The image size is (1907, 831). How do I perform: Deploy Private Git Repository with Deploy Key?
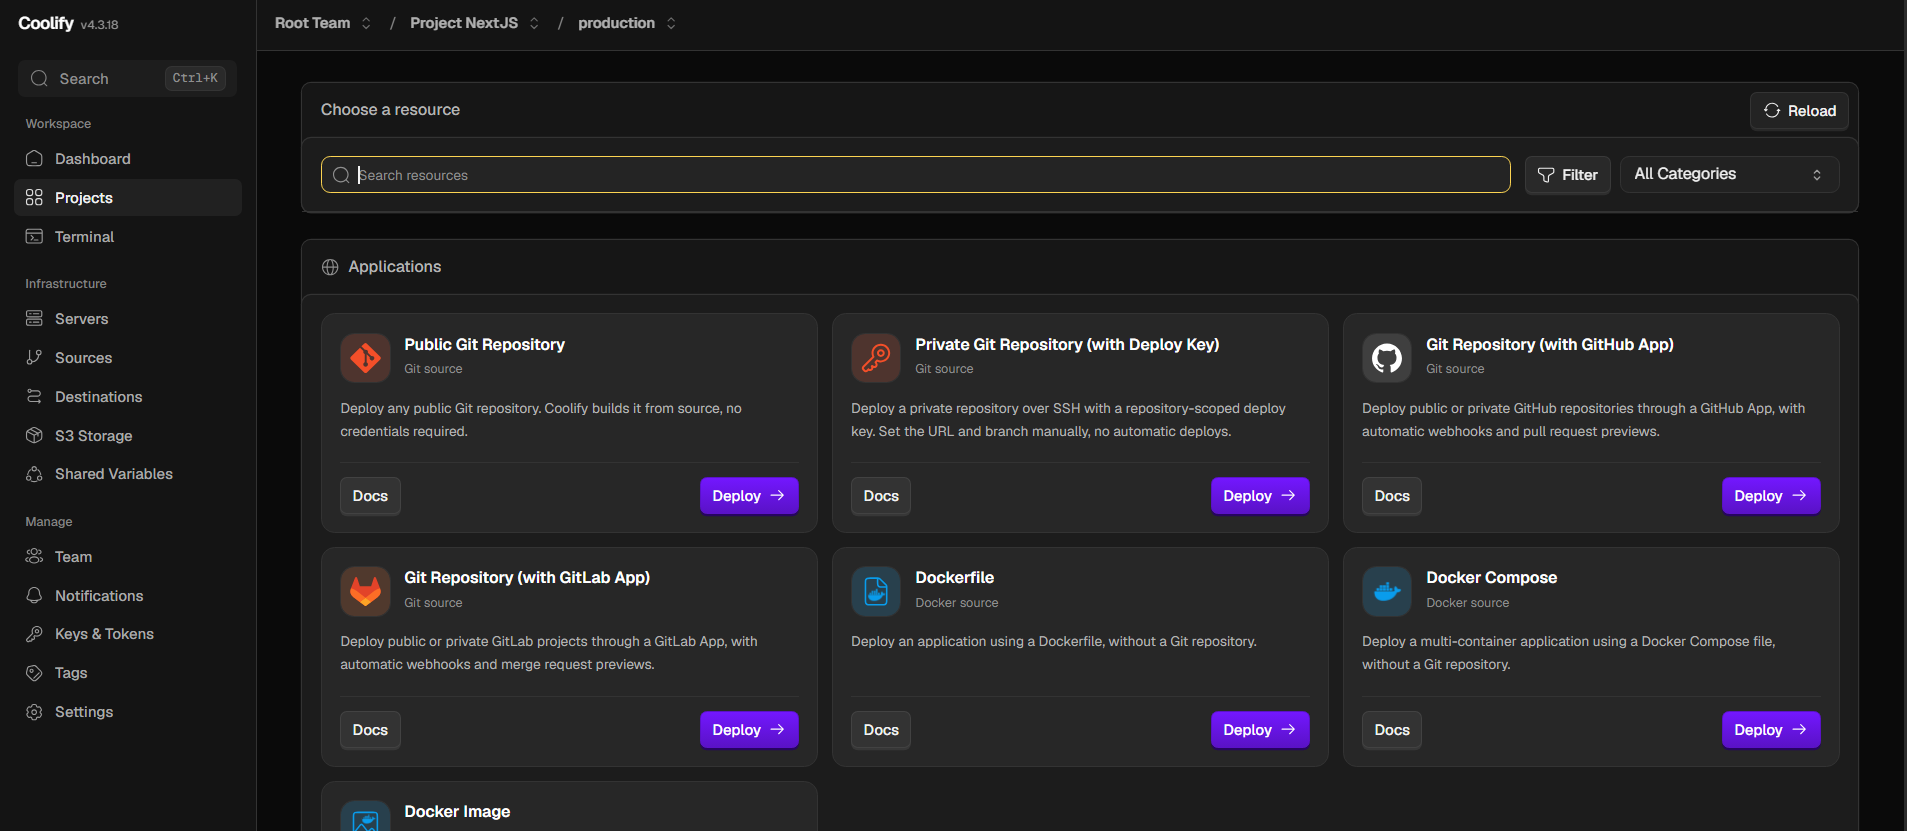click(1260, 496)
